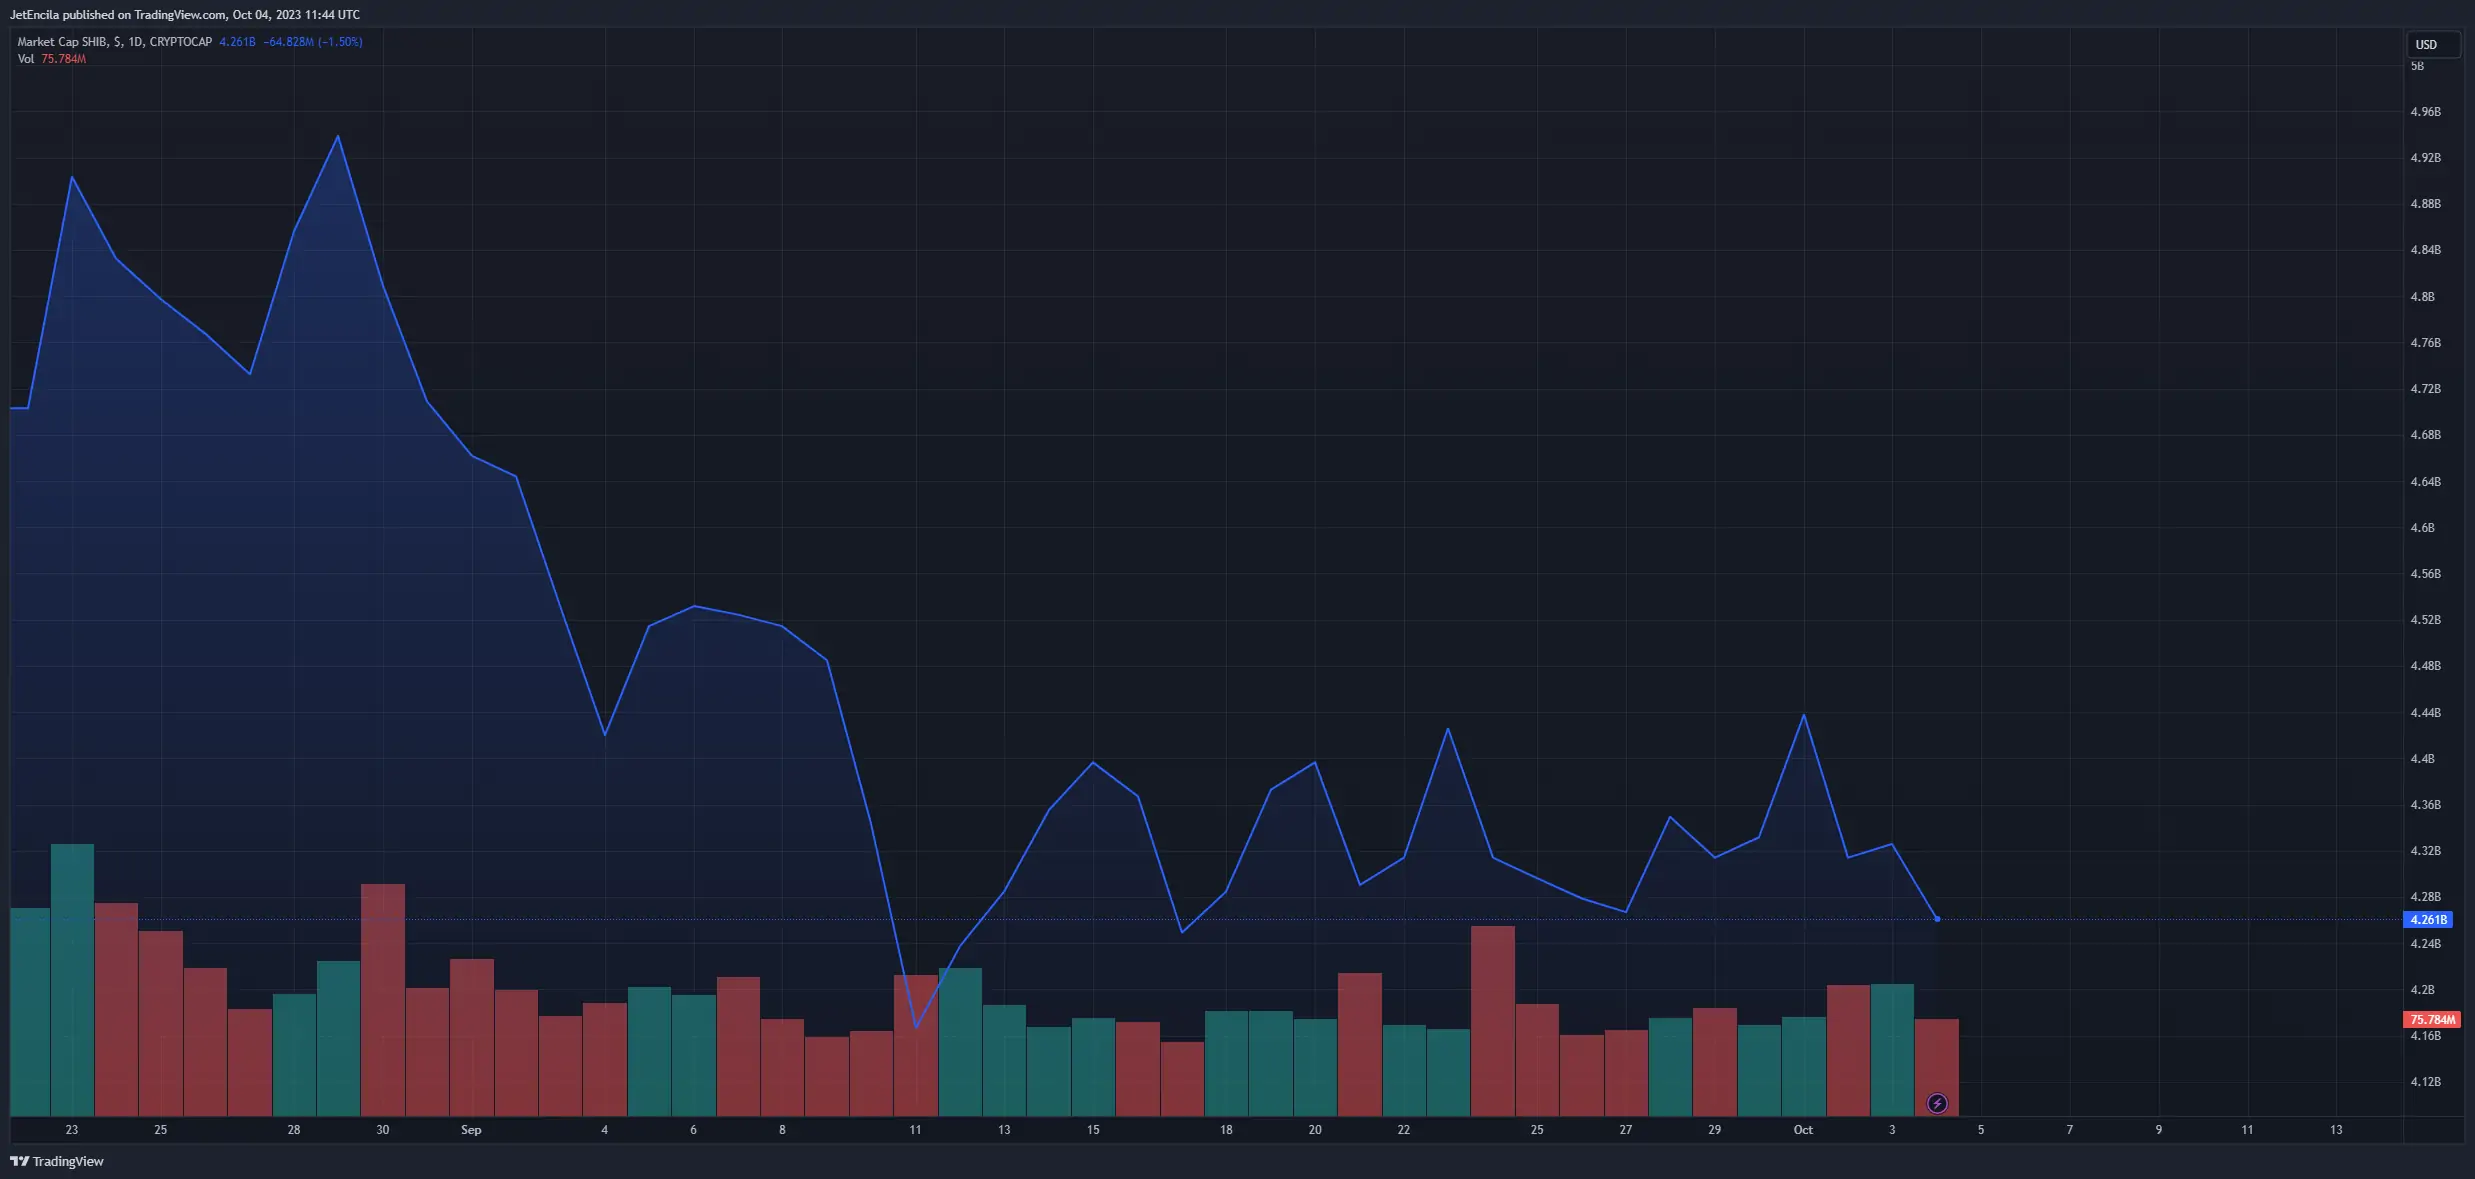Click the 30 date label on time axis
The image size is (2475, 1179).
point(383,1130)
